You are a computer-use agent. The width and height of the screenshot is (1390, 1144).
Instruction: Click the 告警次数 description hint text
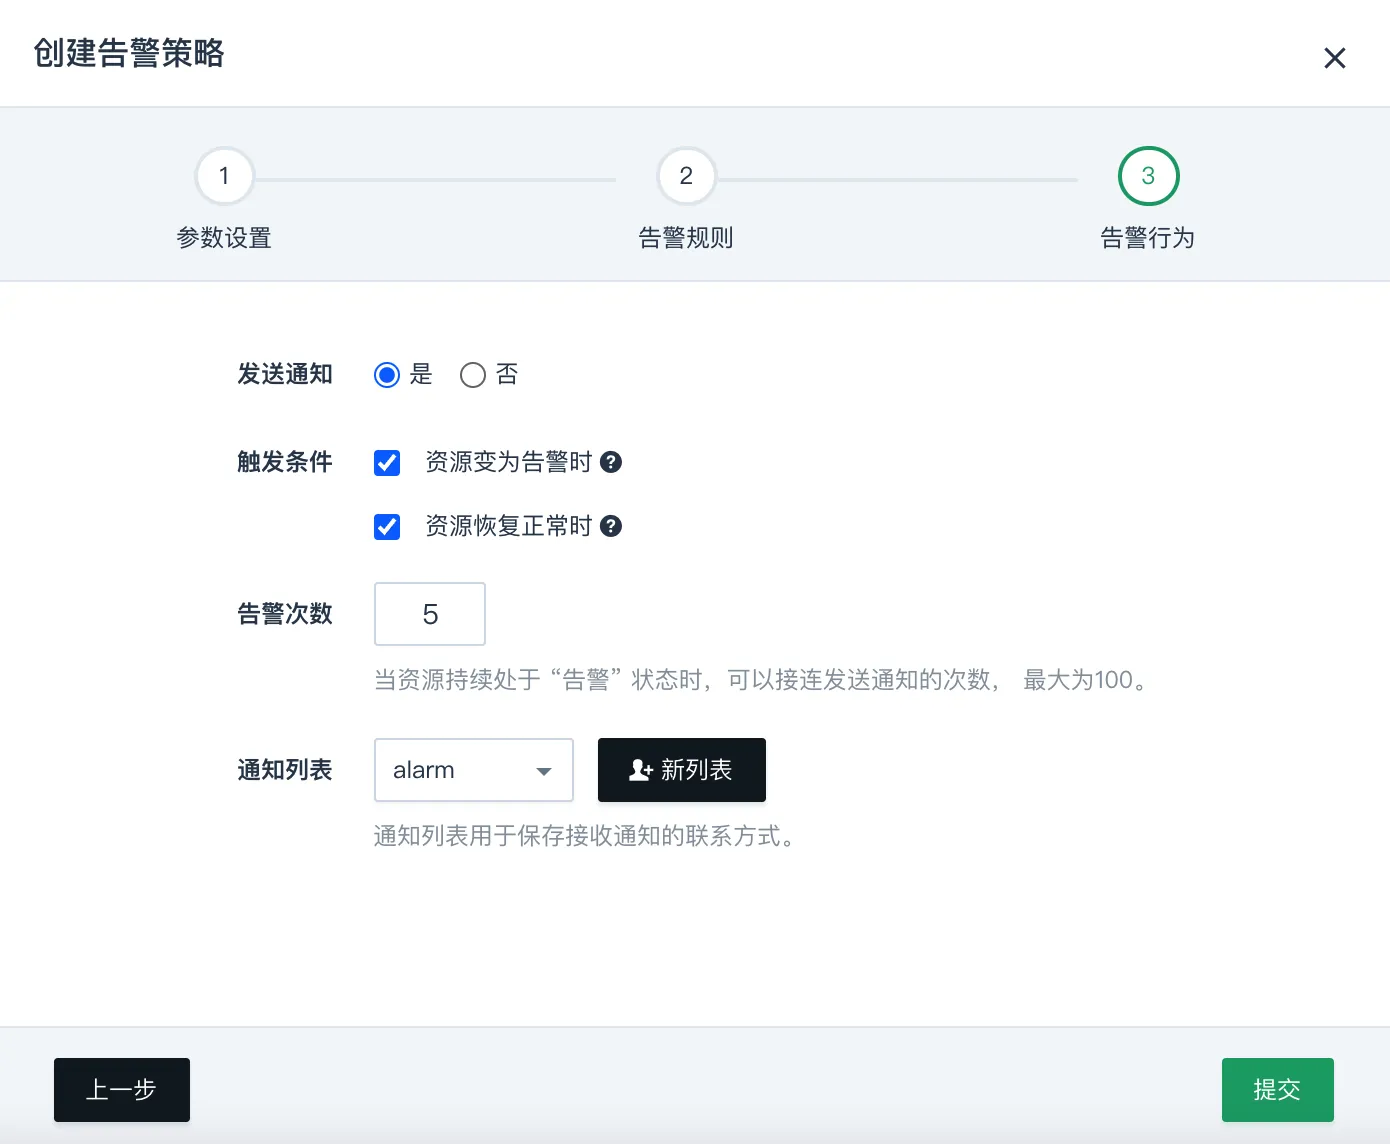(763, 680)
